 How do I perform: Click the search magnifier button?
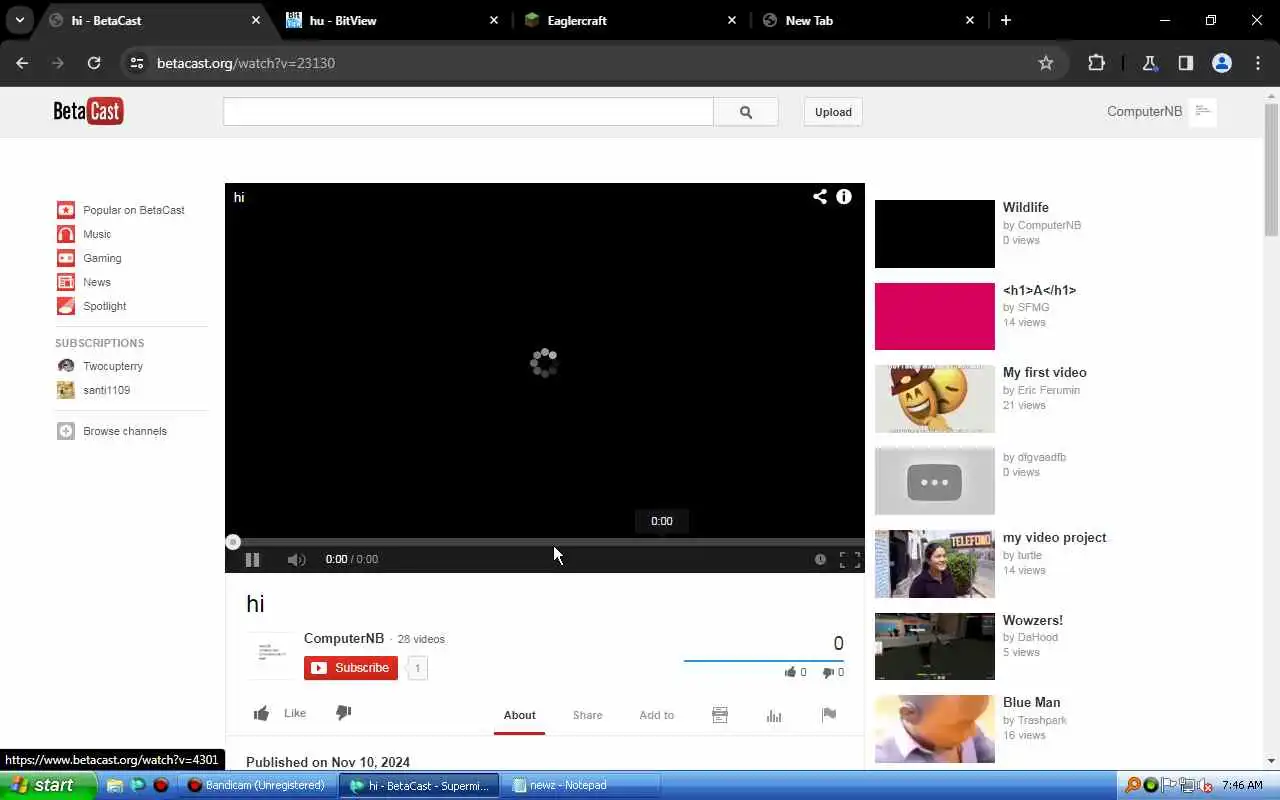[x=746, y=112]
